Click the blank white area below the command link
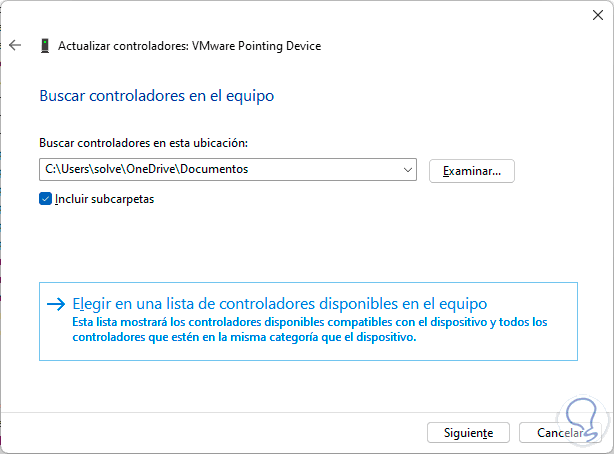 tap(300, 385)
